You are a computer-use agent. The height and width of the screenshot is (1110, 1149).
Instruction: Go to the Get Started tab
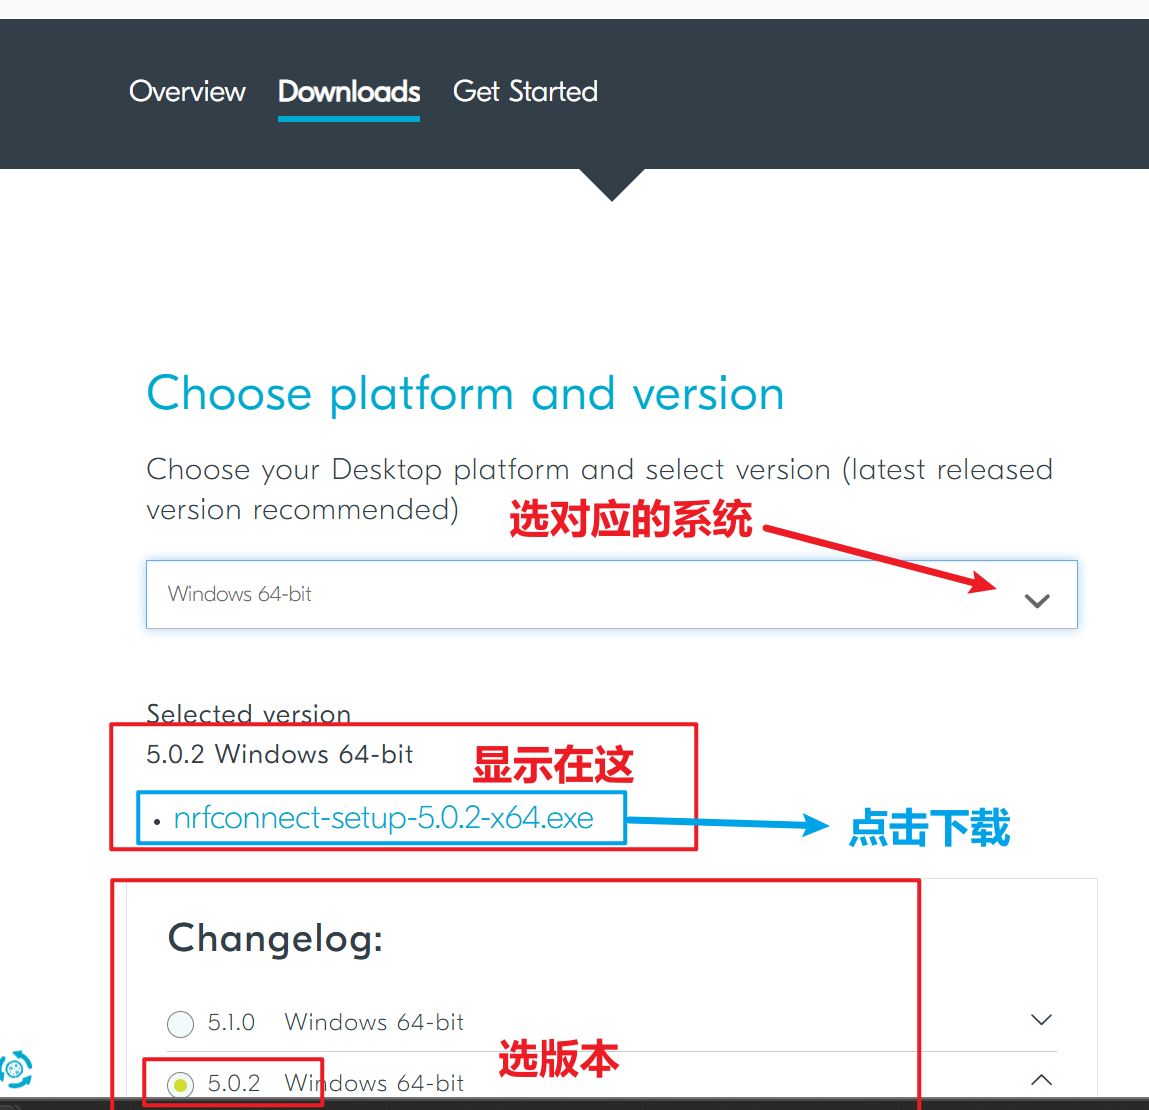pos(525,92)
